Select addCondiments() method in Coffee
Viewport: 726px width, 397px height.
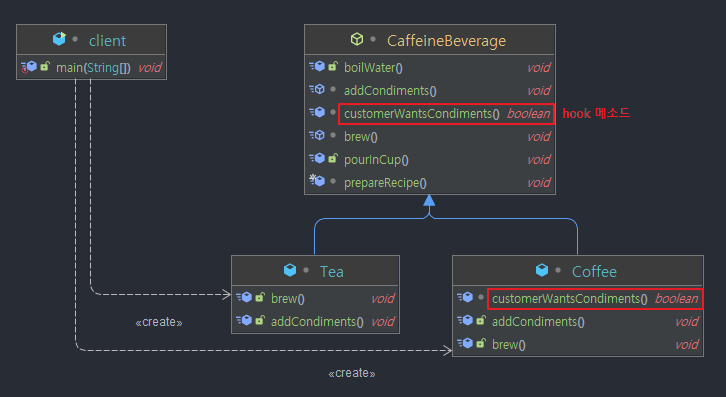pos(538,321)
